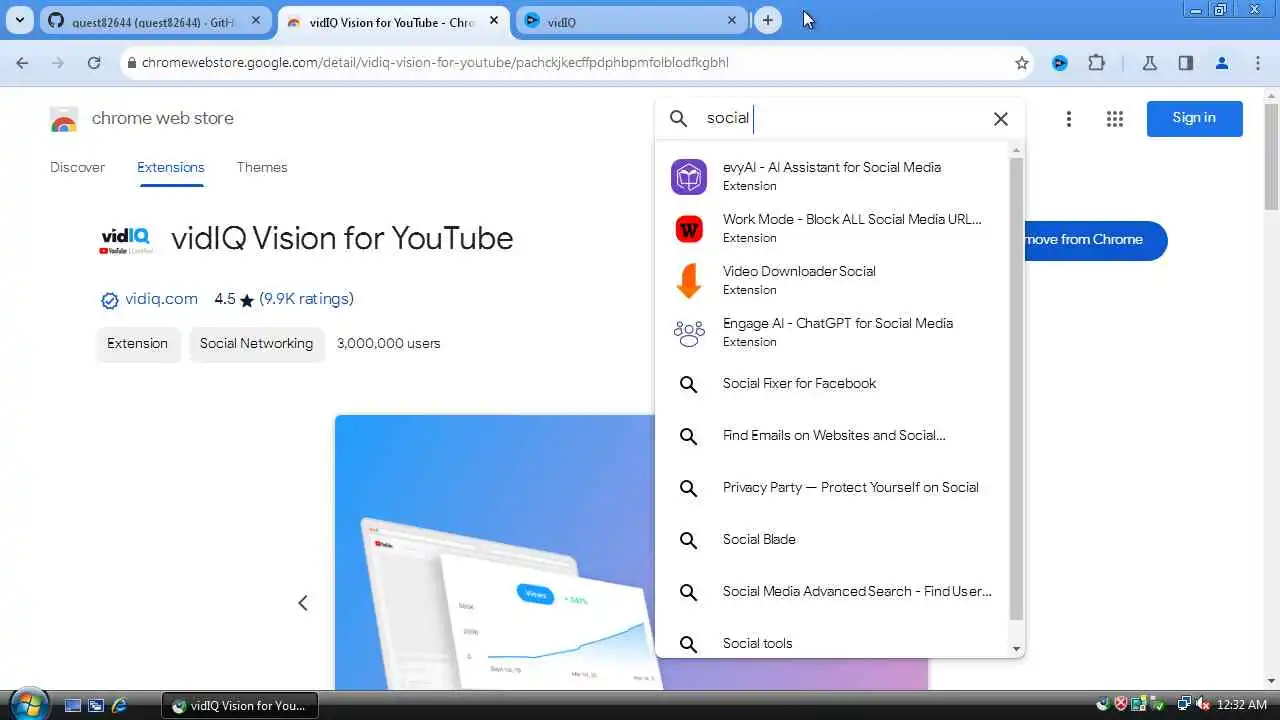1280x720 pixels.
Task: Select the Engage AI ChatGPT for Social Media suggestion
Action: click(x=832, y=332)
